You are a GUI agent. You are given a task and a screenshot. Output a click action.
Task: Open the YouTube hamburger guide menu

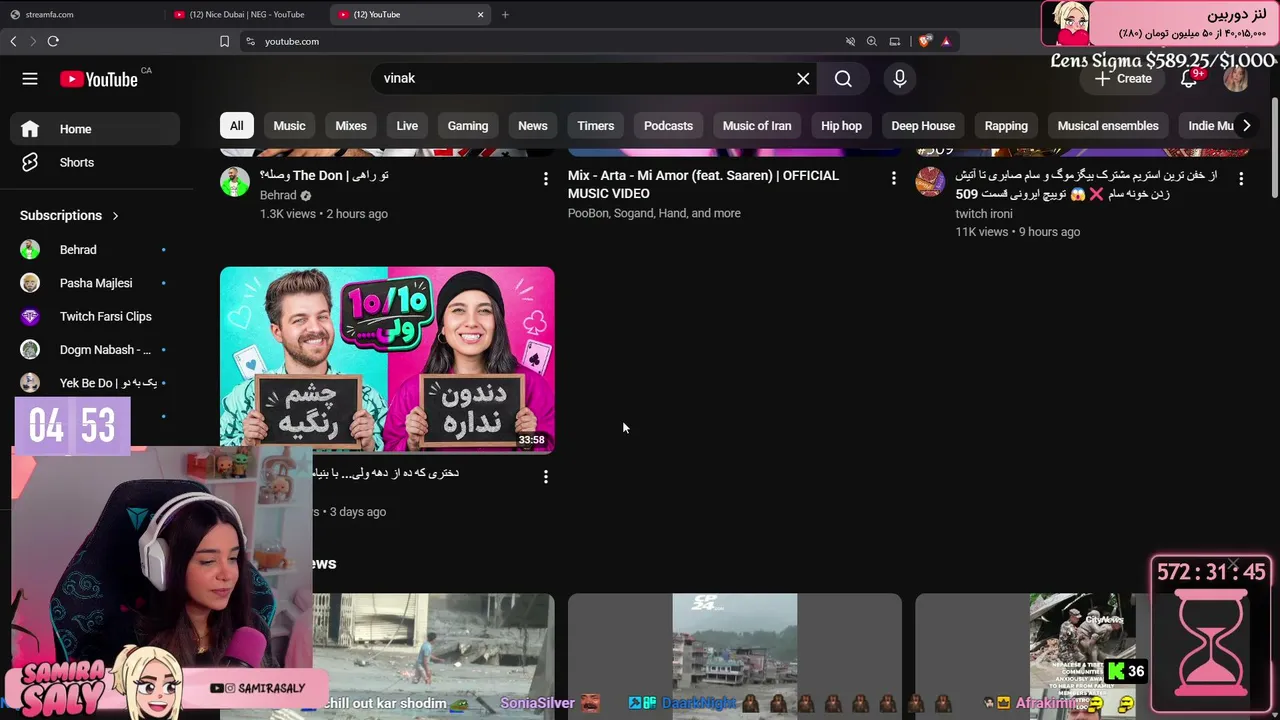click(30, 79)
